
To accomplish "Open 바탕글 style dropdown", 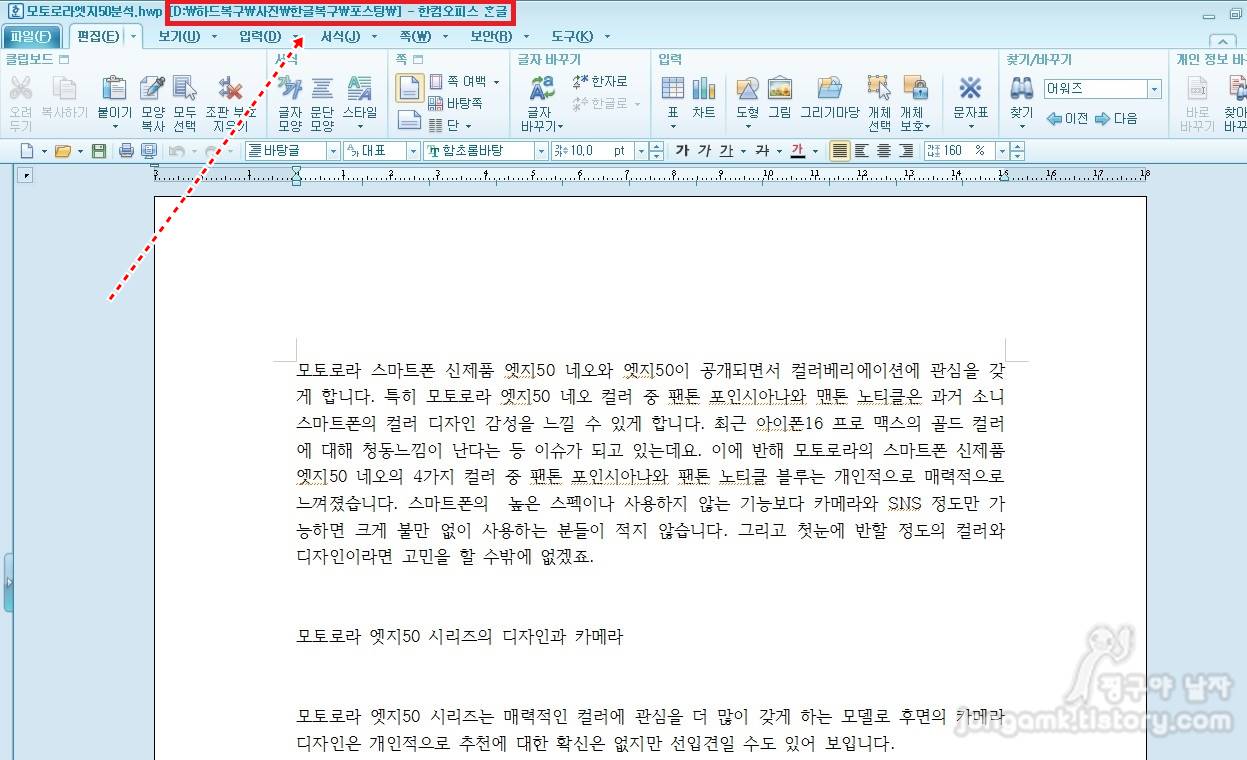I will coord(333,151).
